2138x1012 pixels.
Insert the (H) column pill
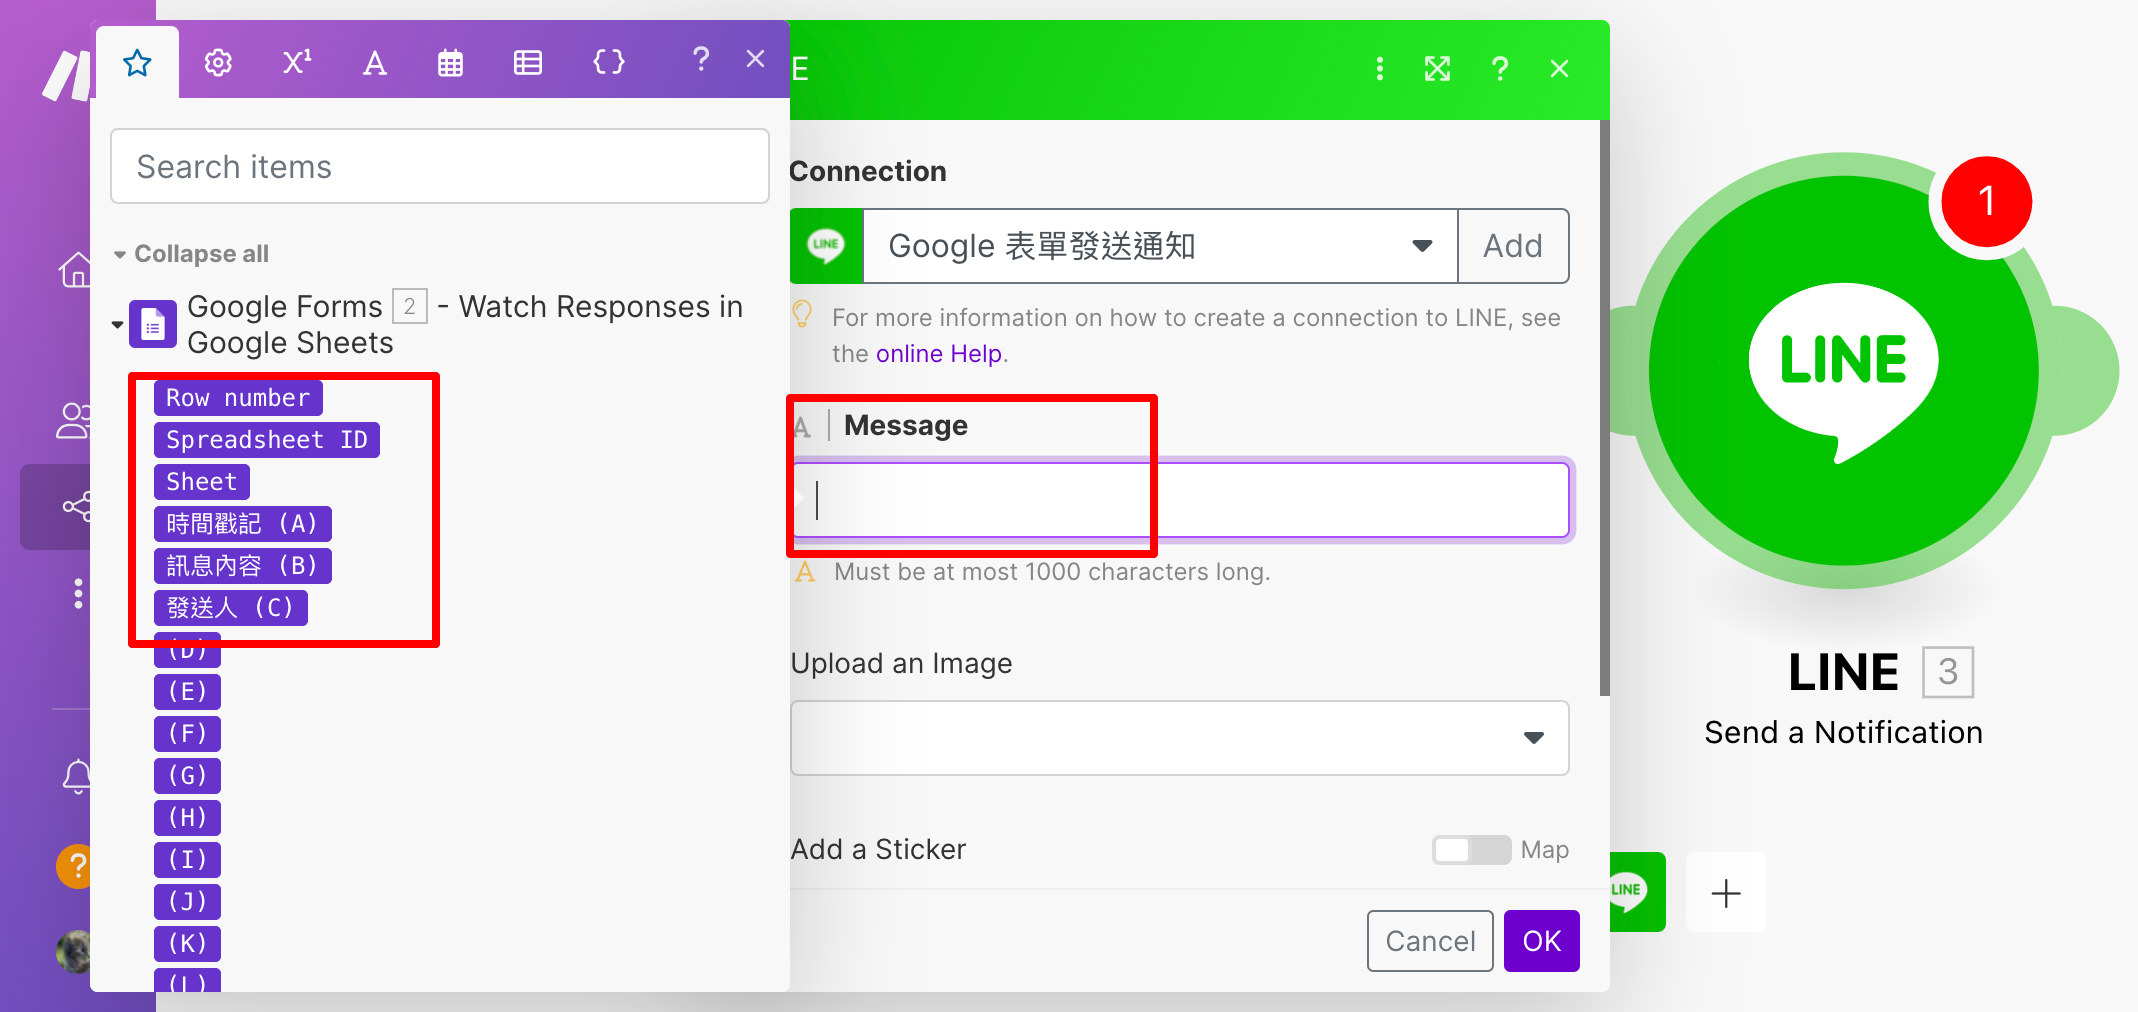[x=187, y=818]
